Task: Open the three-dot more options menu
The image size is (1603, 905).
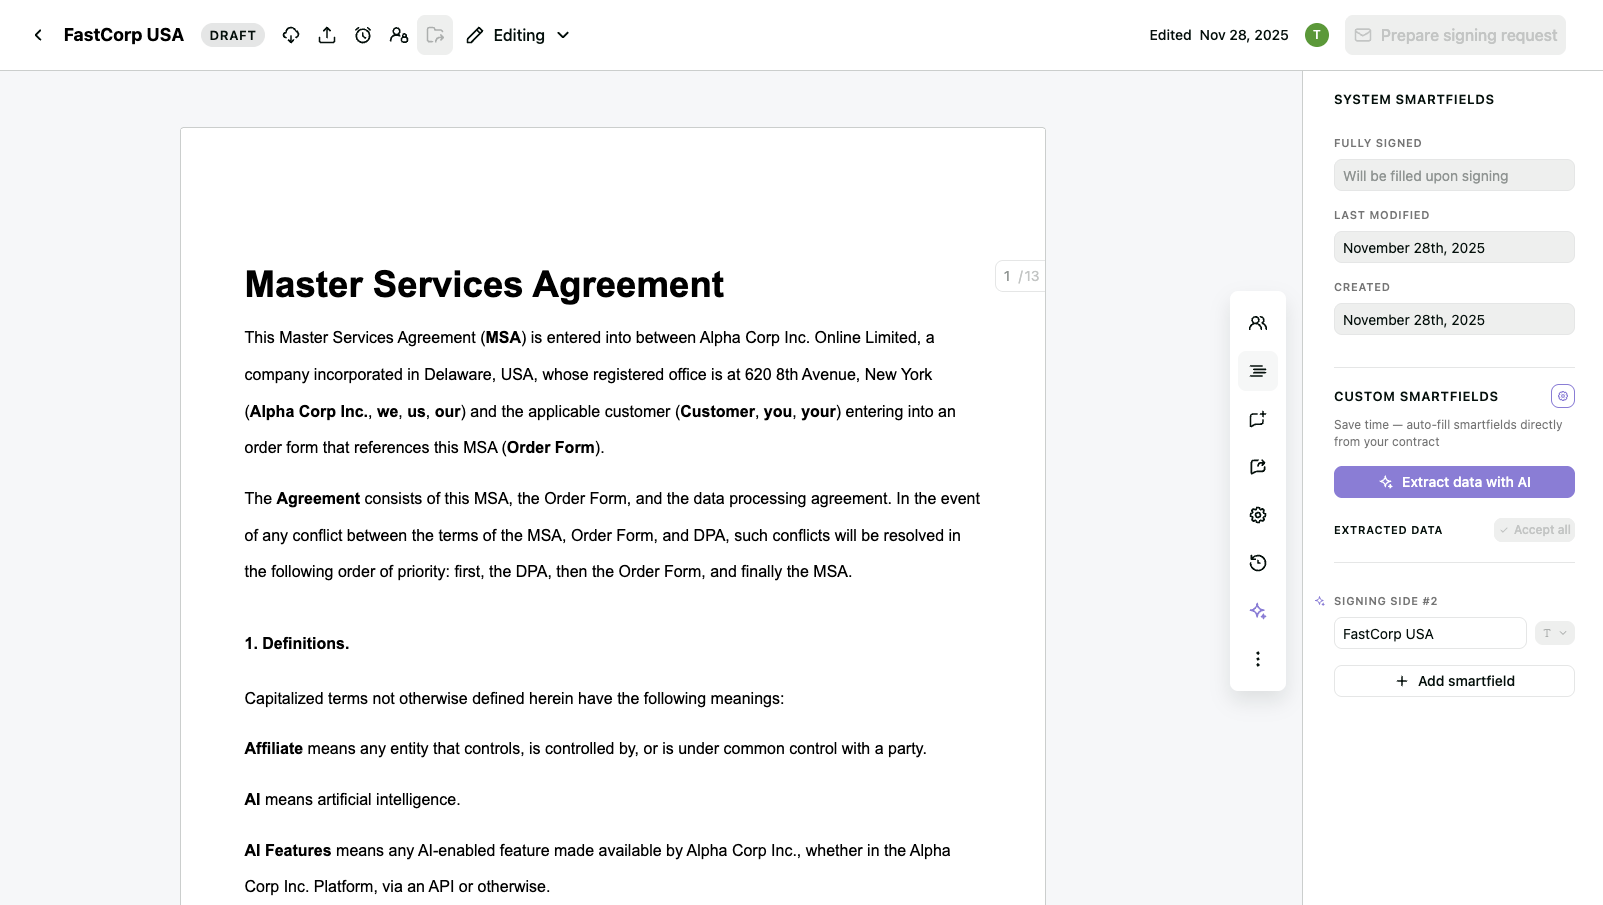Action: pyautogui.click(x=1258, y=659)
